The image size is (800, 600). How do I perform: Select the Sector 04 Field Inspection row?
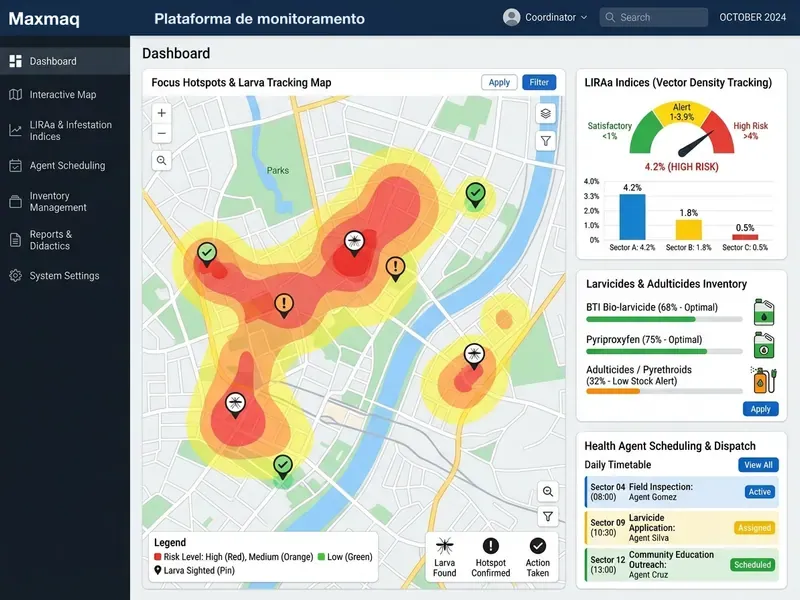(x=682, y=492)
